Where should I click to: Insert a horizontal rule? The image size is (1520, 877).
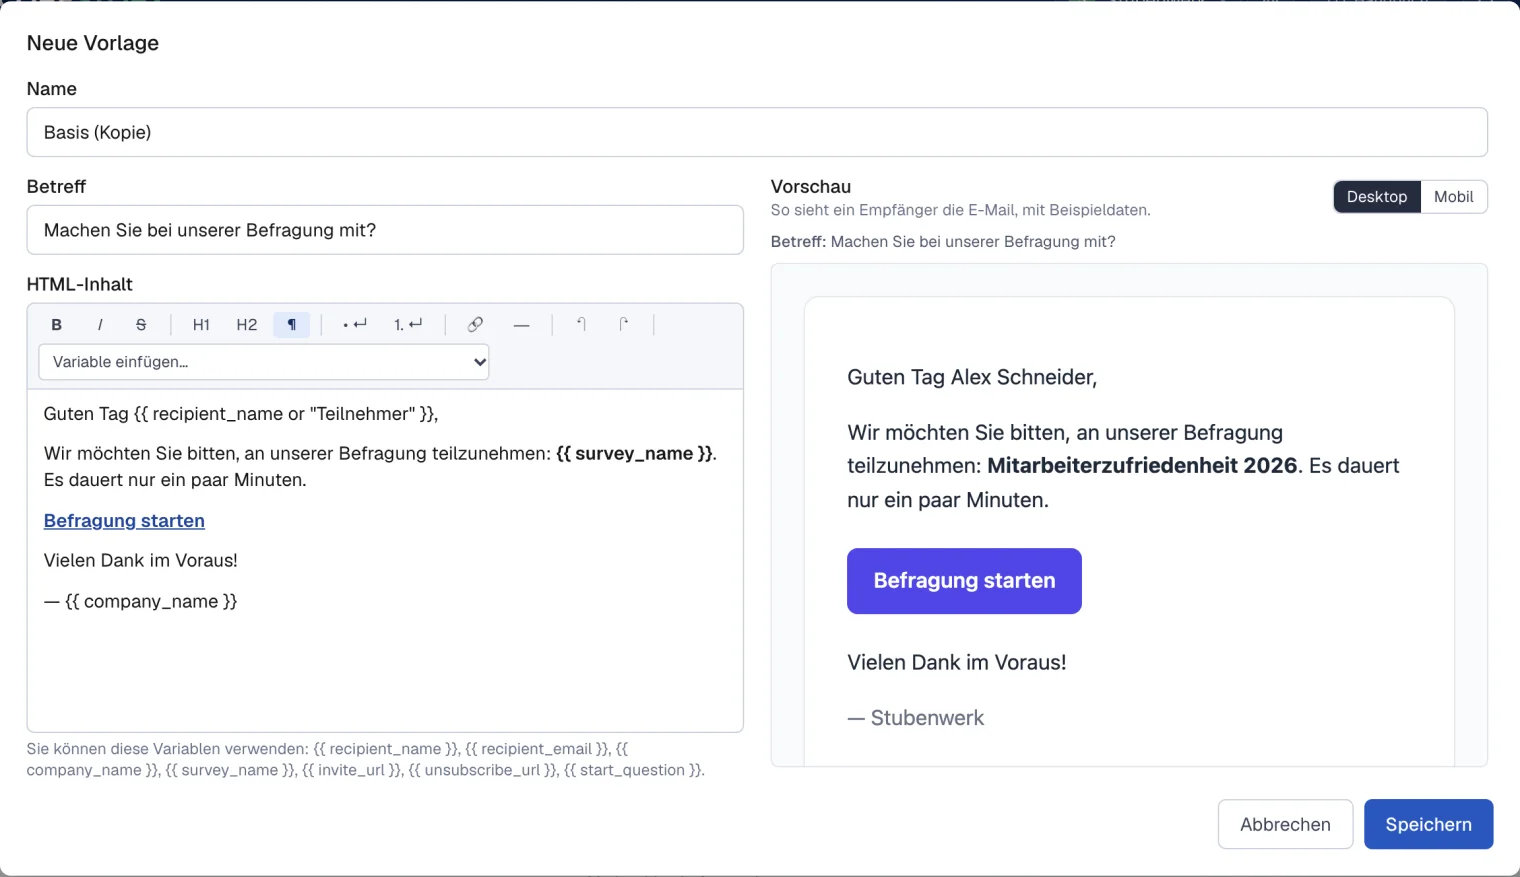point(521,325)
